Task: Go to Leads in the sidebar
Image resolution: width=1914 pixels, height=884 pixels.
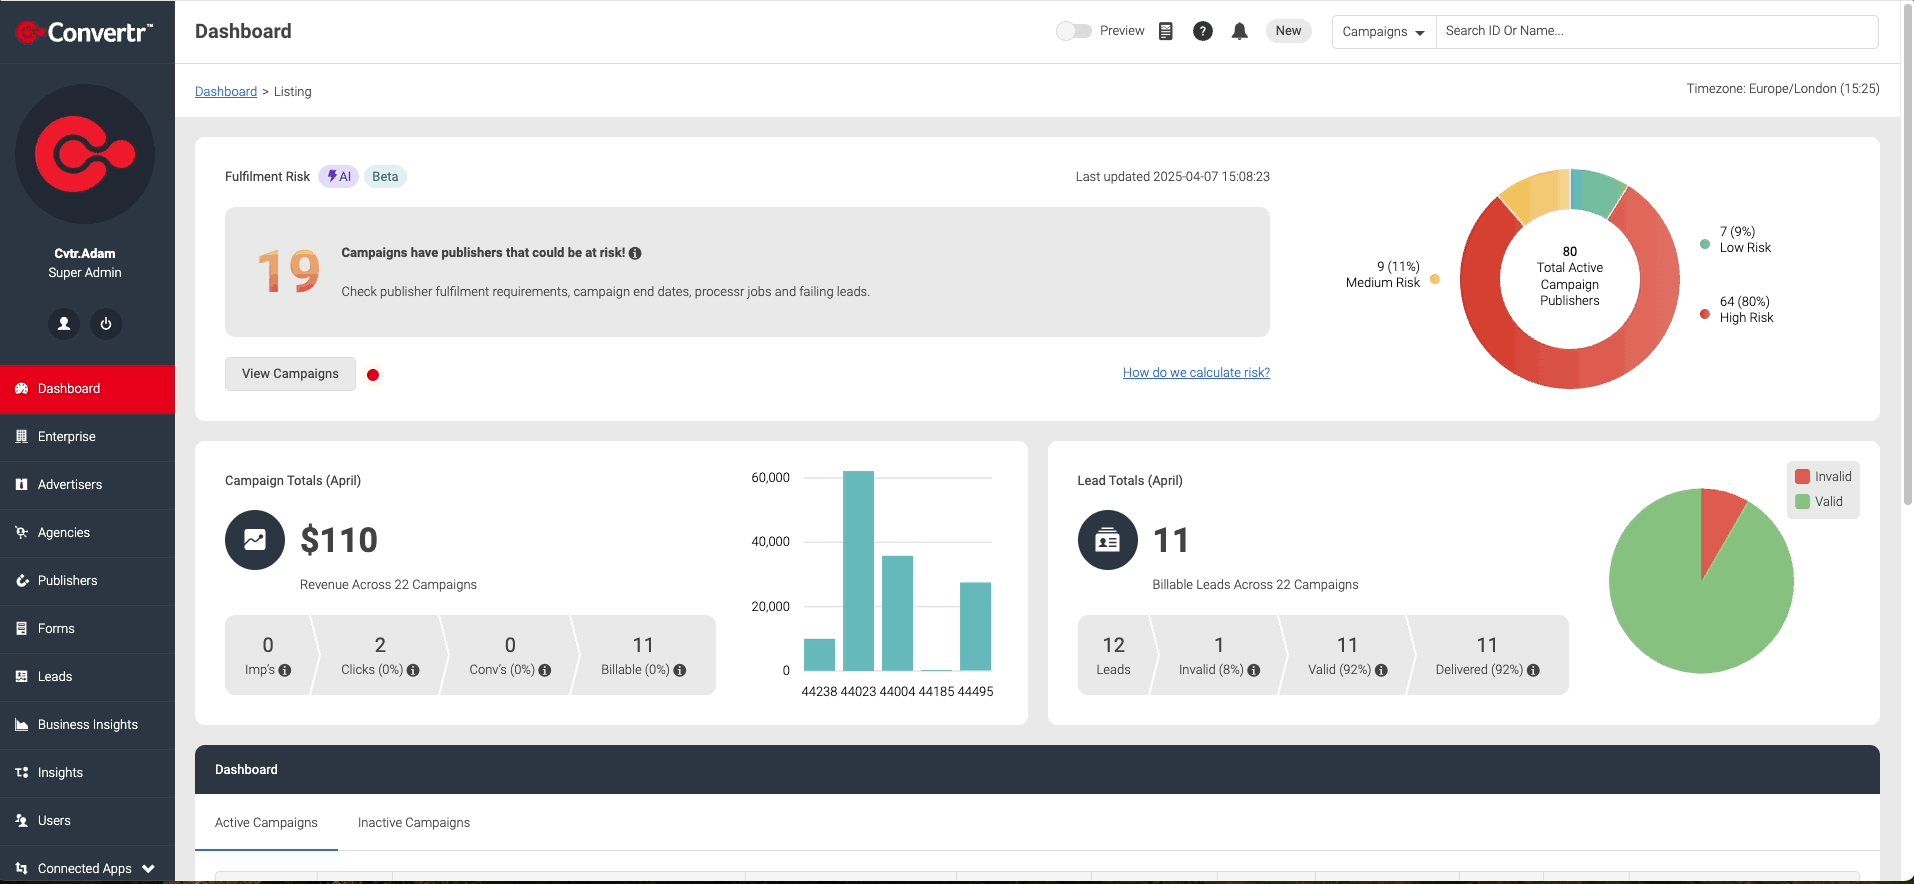Action: tap(87, 677)
